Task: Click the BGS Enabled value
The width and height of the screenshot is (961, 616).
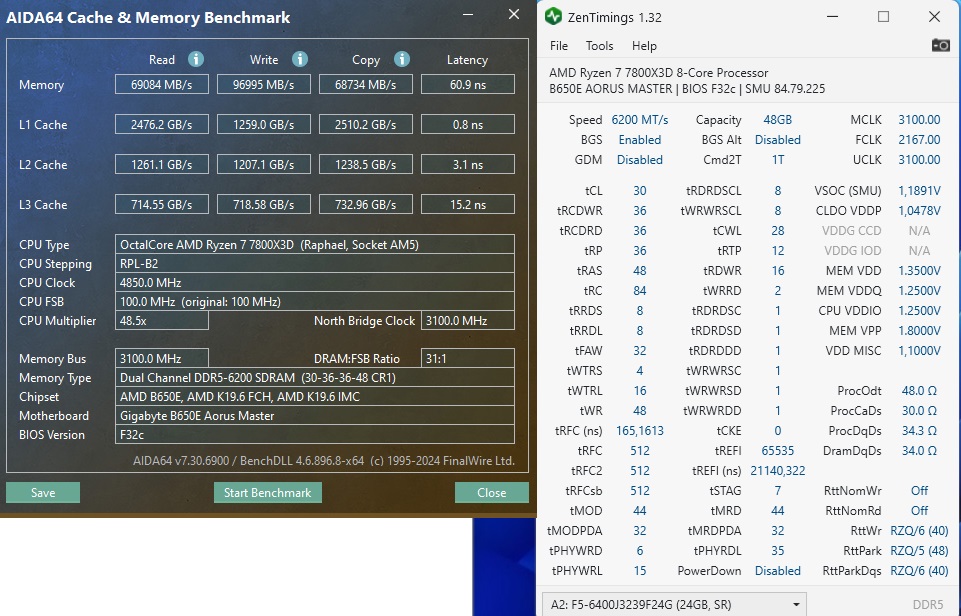Action: pos(639,140)
